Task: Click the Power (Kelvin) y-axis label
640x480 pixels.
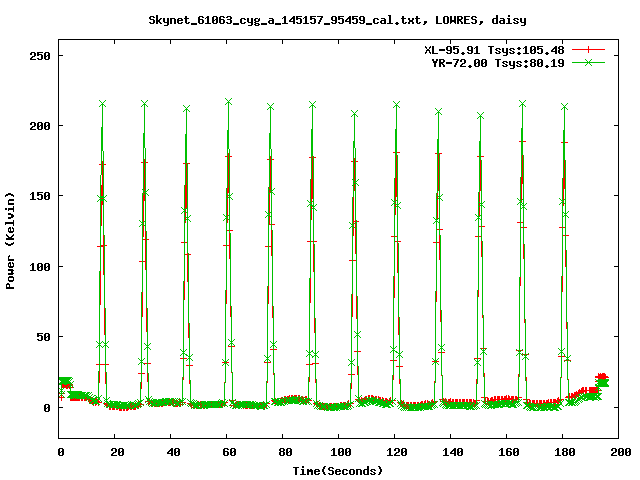Action: pos(11,240)
